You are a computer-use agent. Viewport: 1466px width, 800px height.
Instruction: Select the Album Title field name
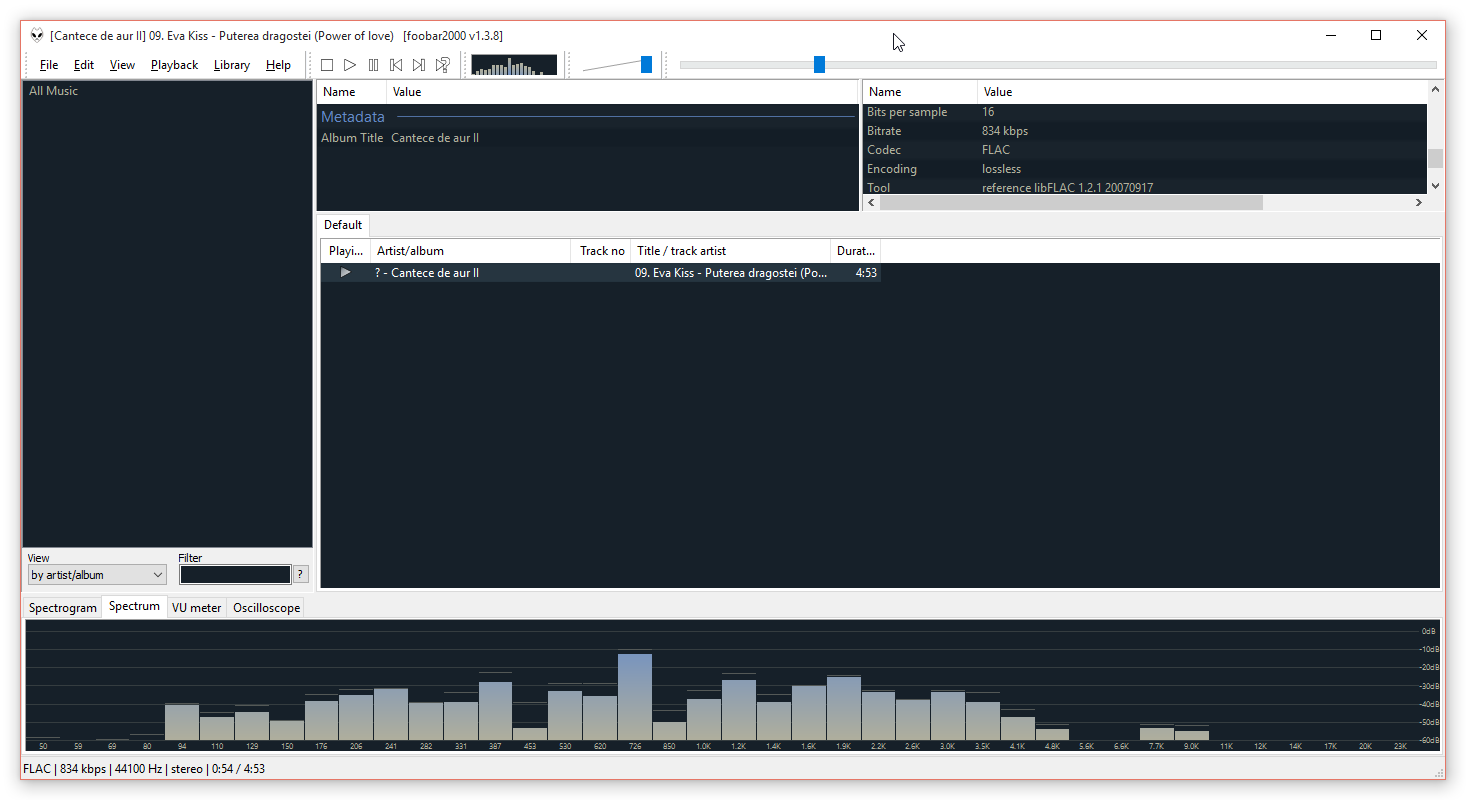(x=352, y=138)
